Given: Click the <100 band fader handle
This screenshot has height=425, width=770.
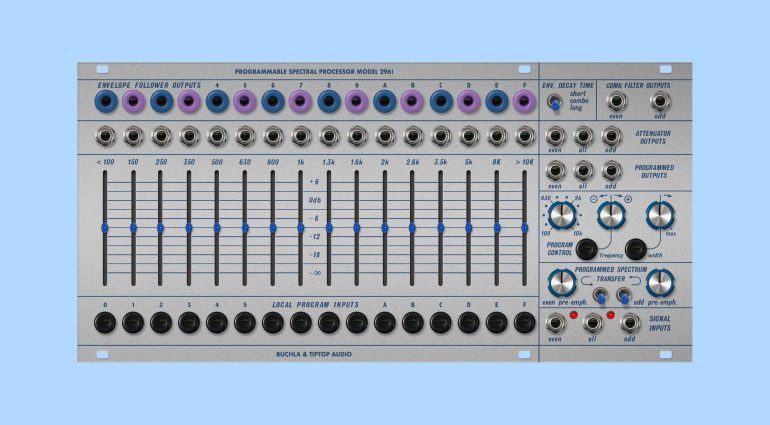Looking at the screenshot, I should (104, 228).
